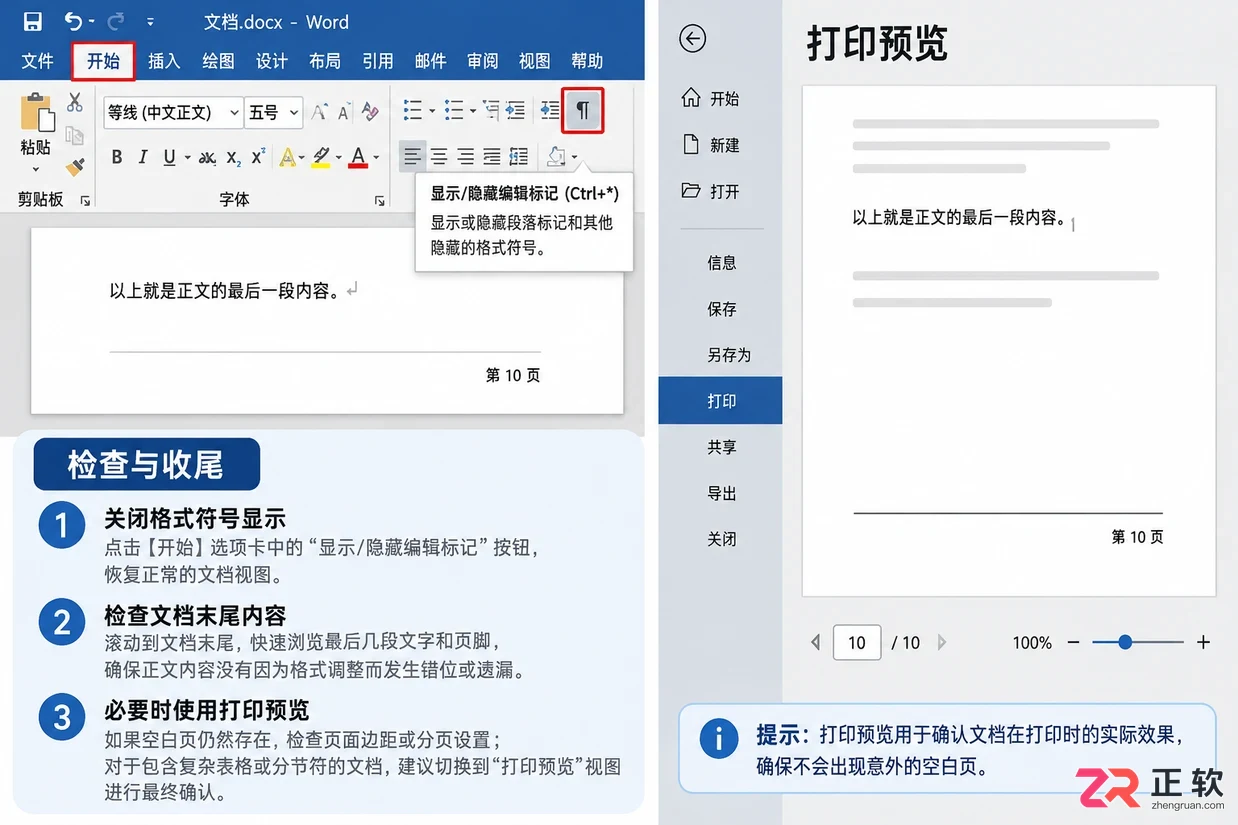Go to previous page in preview
Viewport: 1238px width, 825px height.
coord(816,643)
